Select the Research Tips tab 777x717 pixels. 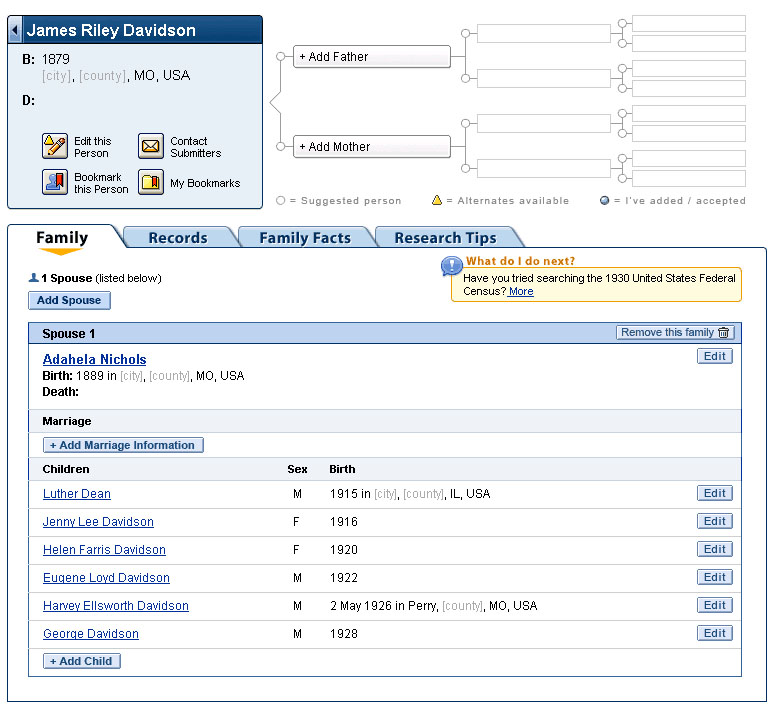pos(445,238)
